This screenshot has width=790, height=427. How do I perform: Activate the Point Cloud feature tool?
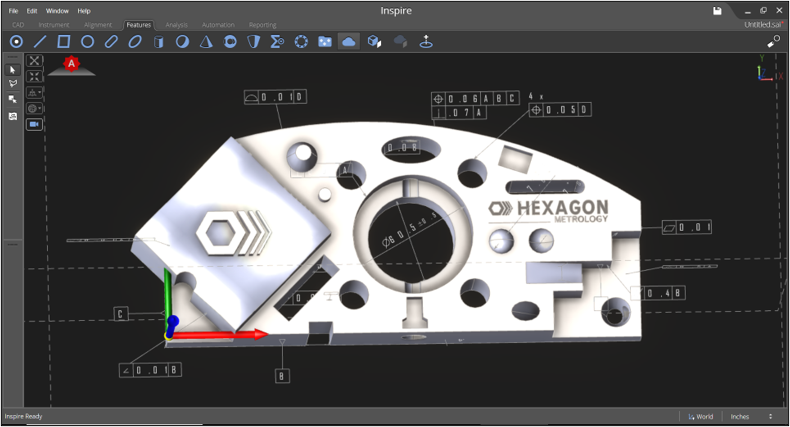(x=349, y=42)
